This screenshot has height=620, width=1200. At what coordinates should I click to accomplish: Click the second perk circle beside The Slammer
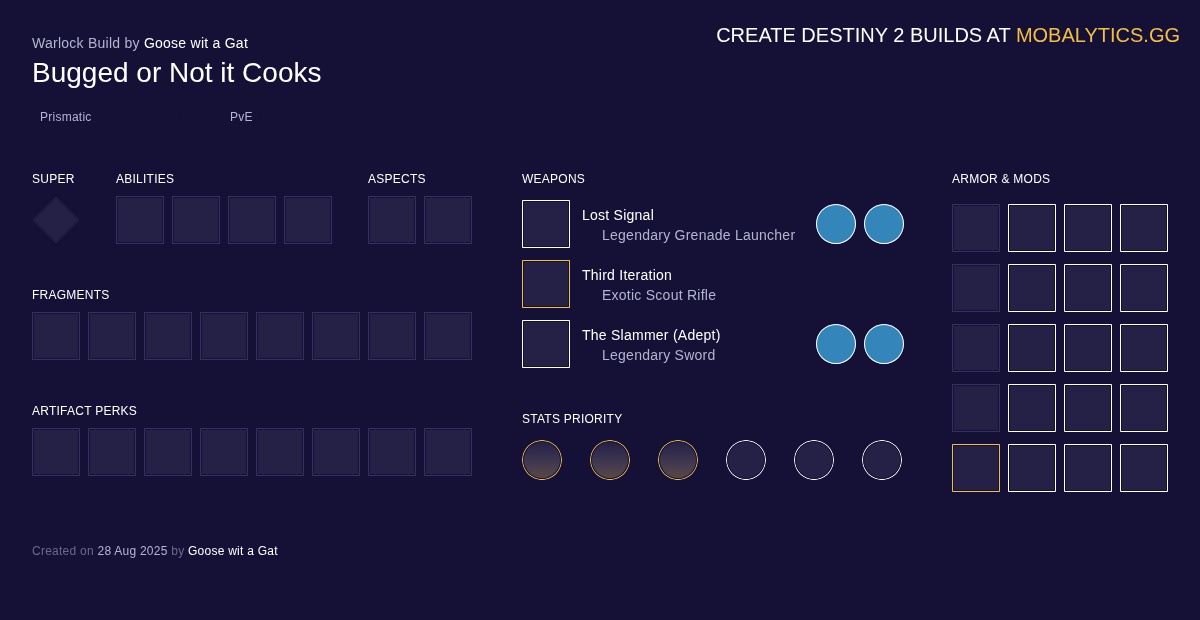[x=884, y=344]
